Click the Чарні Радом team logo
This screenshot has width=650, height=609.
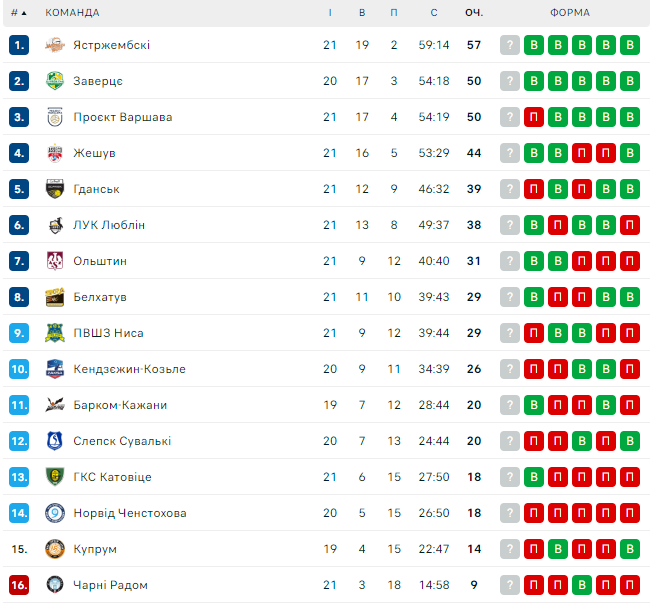click(x=55, y=585)
